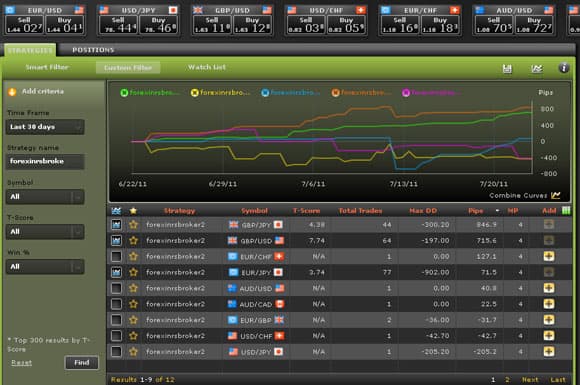The width and height of the screenshot is (580, 385).
Task: Check the USD/CHF strategy chart checkbox
Action: click(x=116, y=335)
